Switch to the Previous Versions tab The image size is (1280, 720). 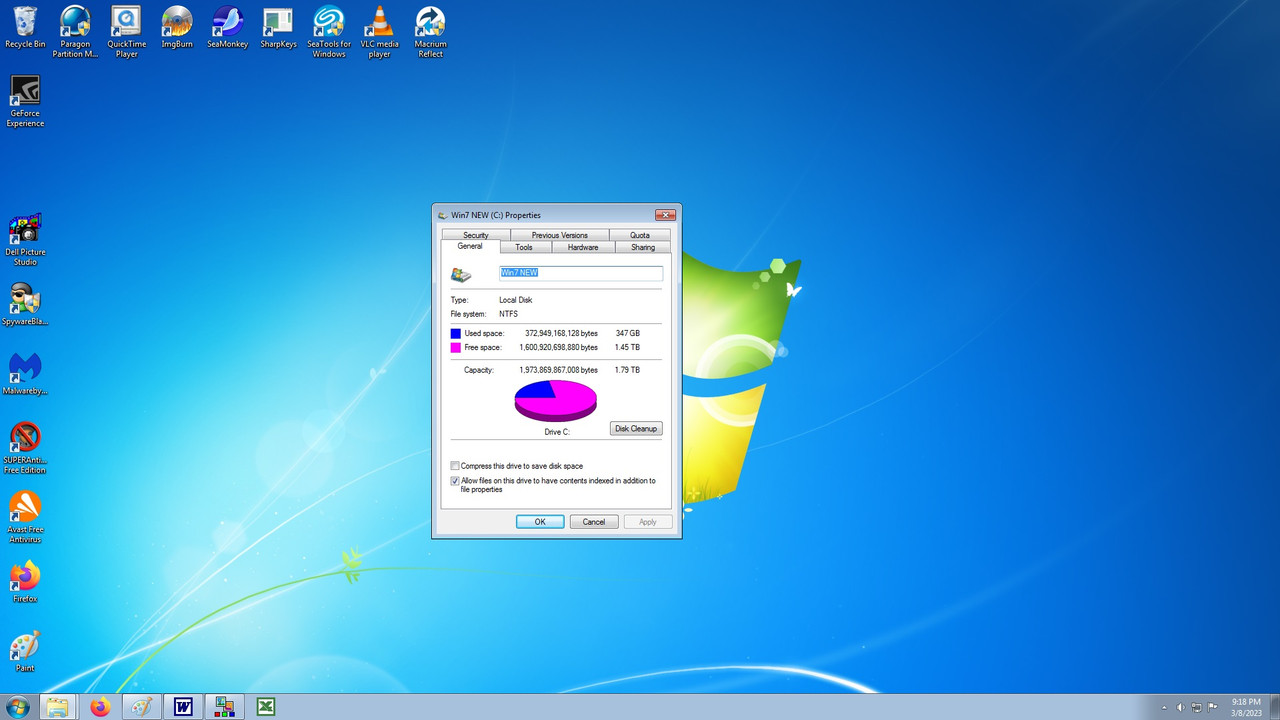tap(560, 235)
